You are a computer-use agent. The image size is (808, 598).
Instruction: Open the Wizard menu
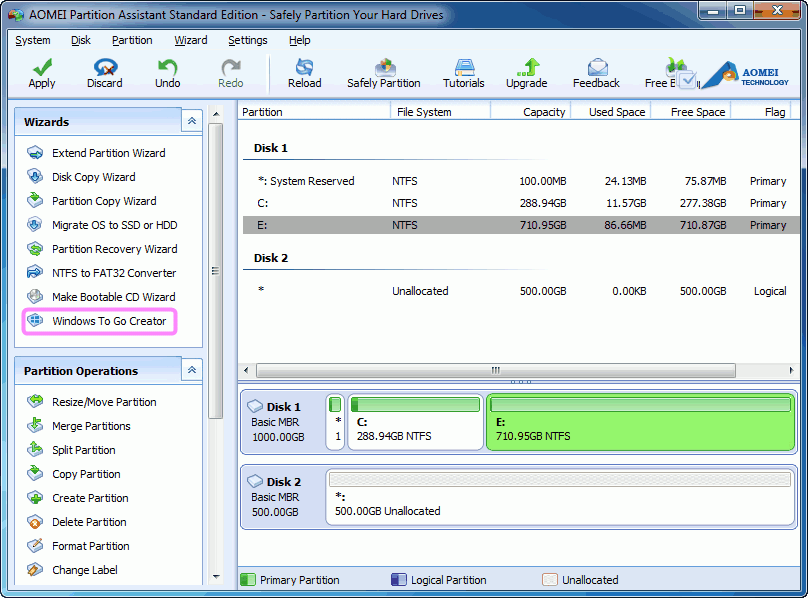tap(191, 40)
